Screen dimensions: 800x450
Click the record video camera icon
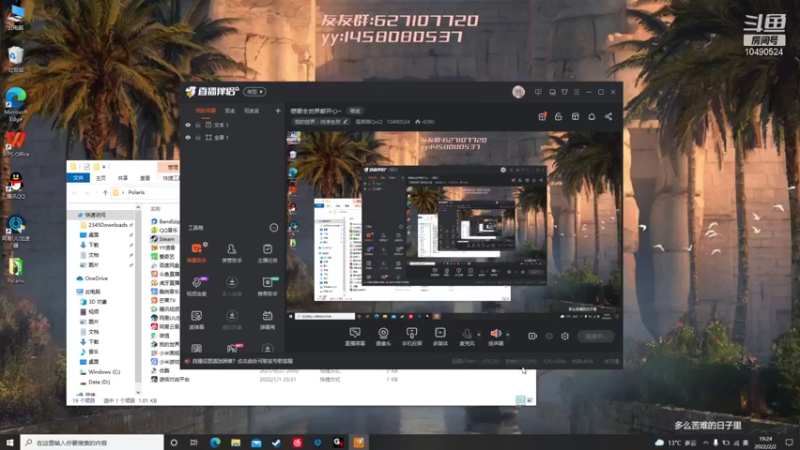tap(532, 336)
